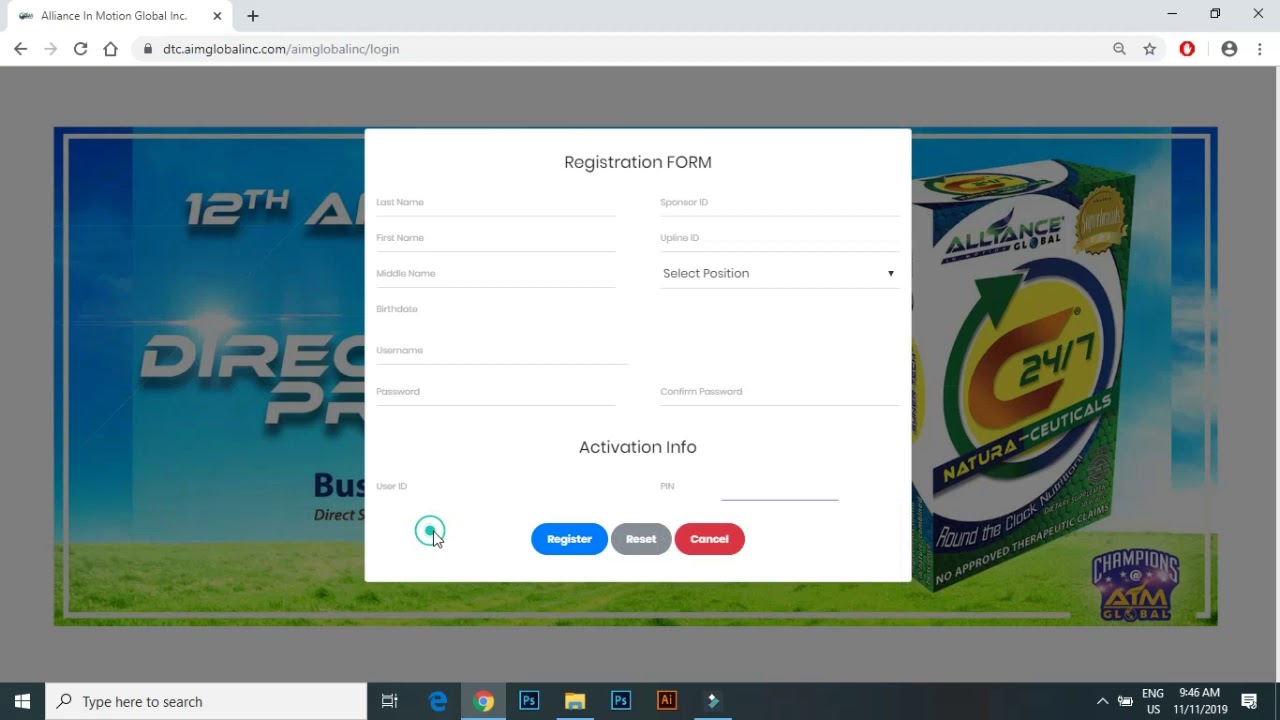The width and height of the screenshot is (1280, 720).
Task: Focus the Password field
Action: (495, 392)
